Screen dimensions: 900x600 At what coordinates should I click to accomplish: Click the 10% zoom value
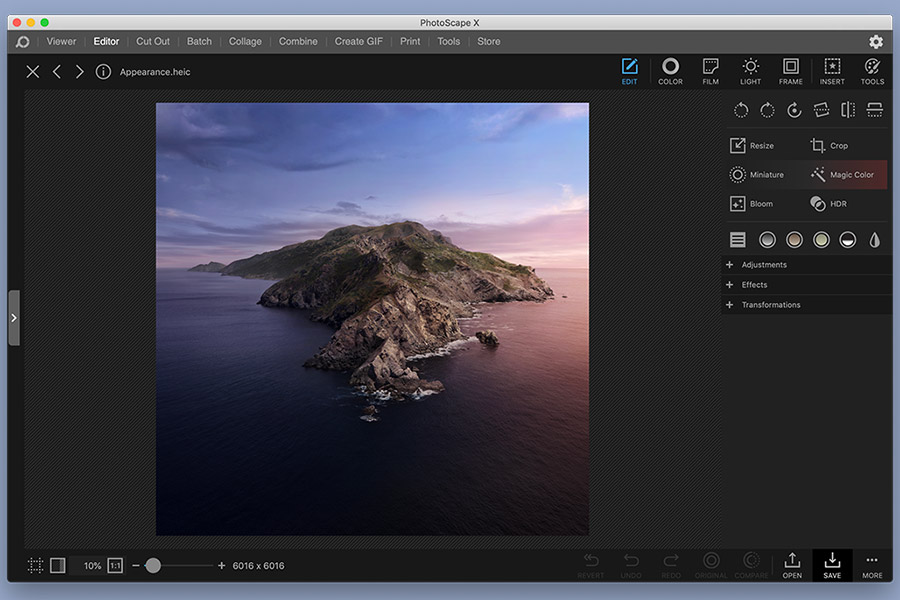coord(92,566)
